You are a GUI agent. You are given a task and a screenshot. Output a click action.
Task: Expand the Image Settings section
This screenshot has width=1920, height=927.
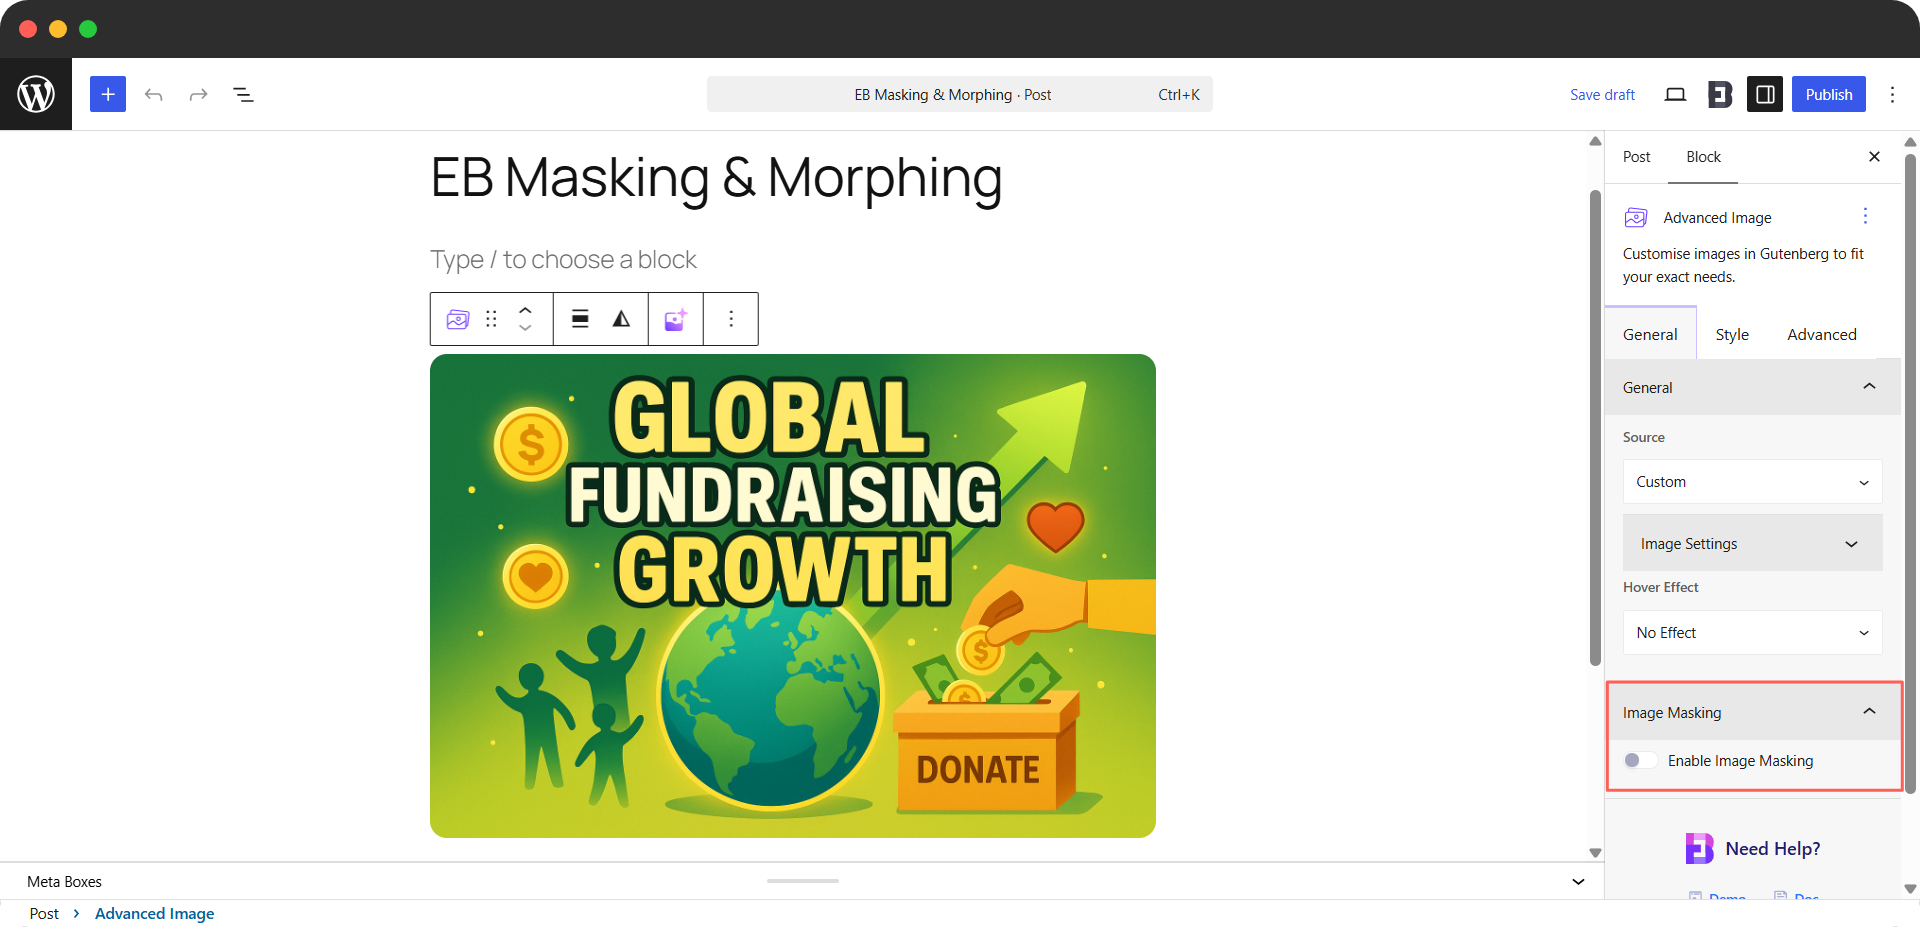[1752, 544]
